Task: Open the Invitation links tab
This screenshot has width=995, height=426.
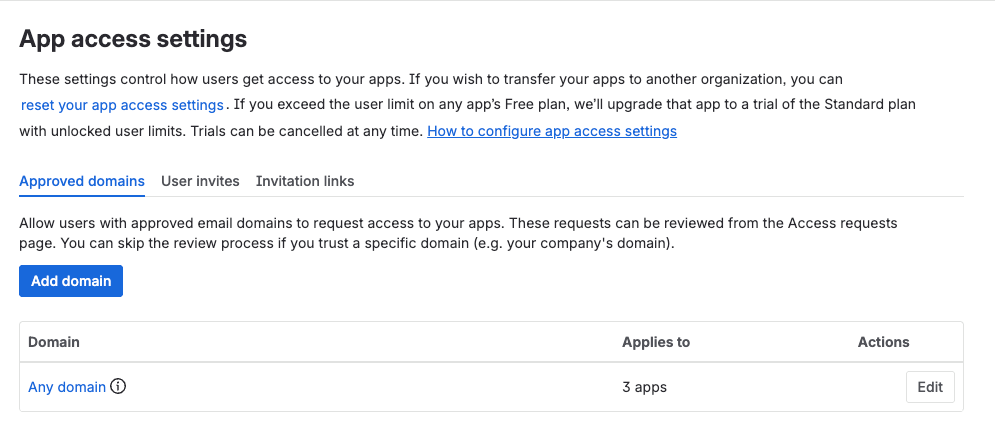Action: [x=305, y=182]
